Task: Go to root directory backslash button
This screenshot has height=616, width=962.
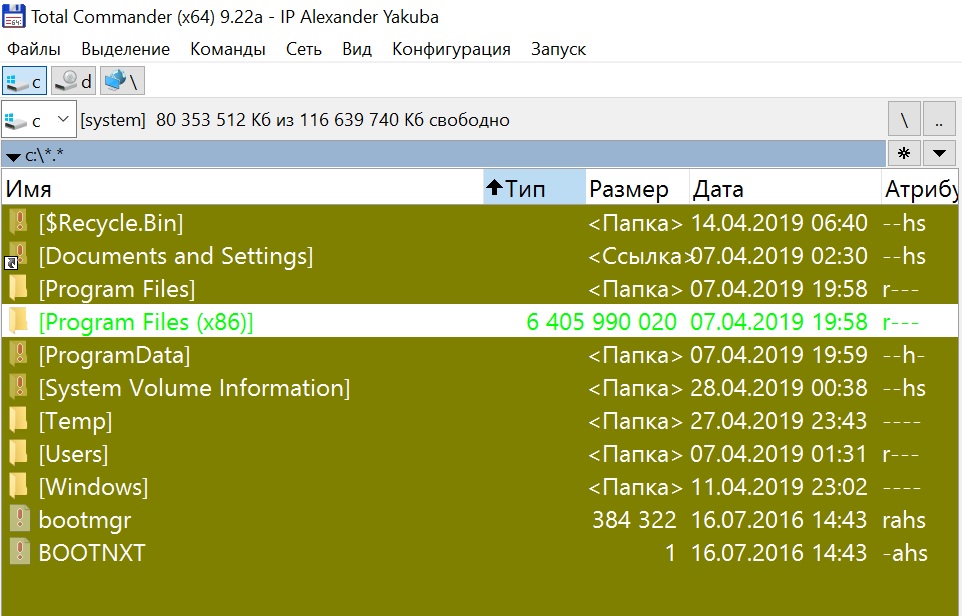Action: (x=904, y=119)
